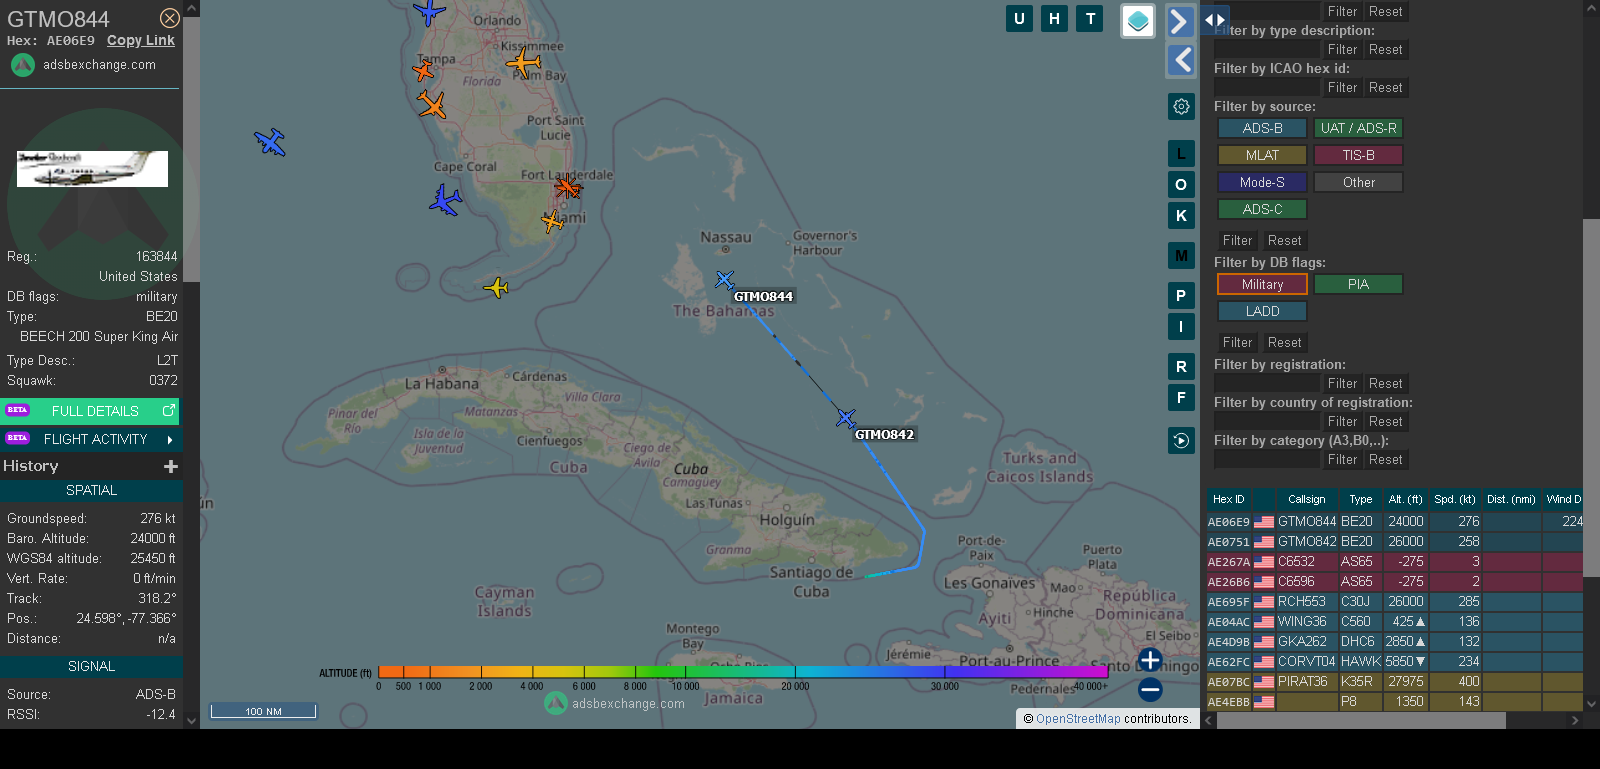Toggle the K map option button
This screenshot has height=769, width=1600.
pos(1181,216)
